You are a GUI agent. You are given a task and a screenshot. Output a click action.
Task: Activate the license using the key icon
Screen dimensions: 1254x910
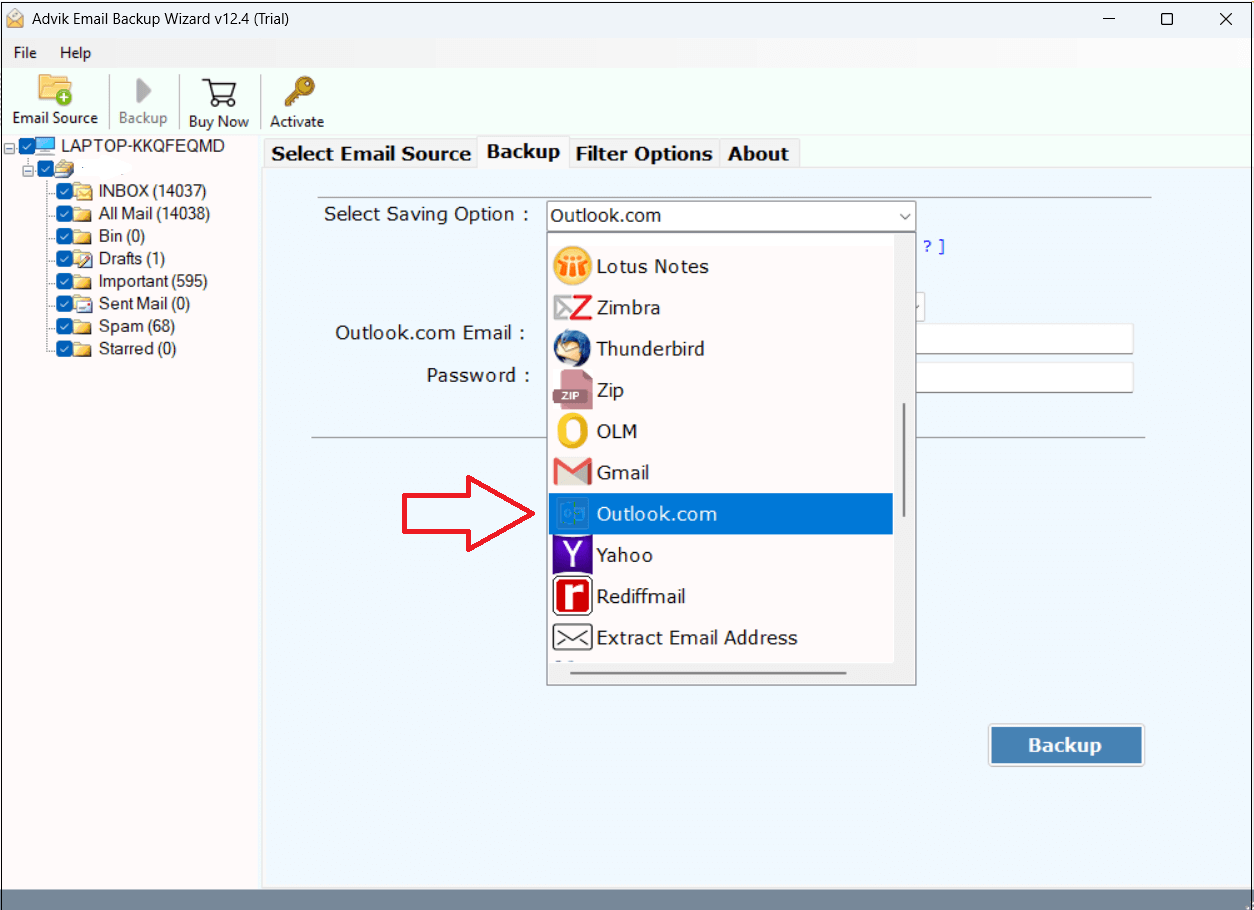click(x=296, y=100)
